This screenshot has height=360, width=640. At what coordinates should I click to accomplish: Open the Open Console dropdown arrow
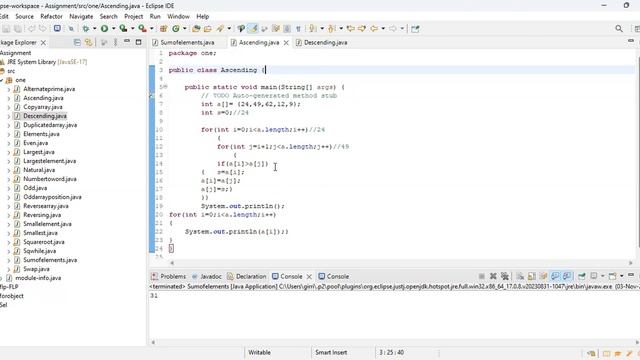(x=622, y=276)
